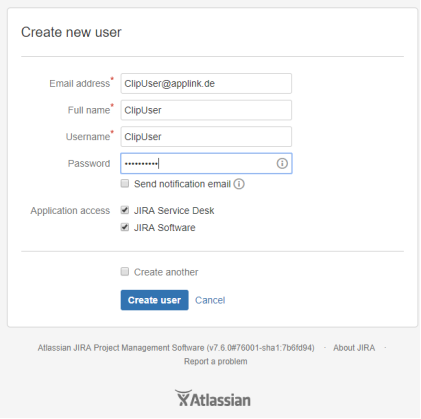421x419 pixels.
Task: Open the About JIRA link
Action: pyautogui.click(x=354, y=348)
